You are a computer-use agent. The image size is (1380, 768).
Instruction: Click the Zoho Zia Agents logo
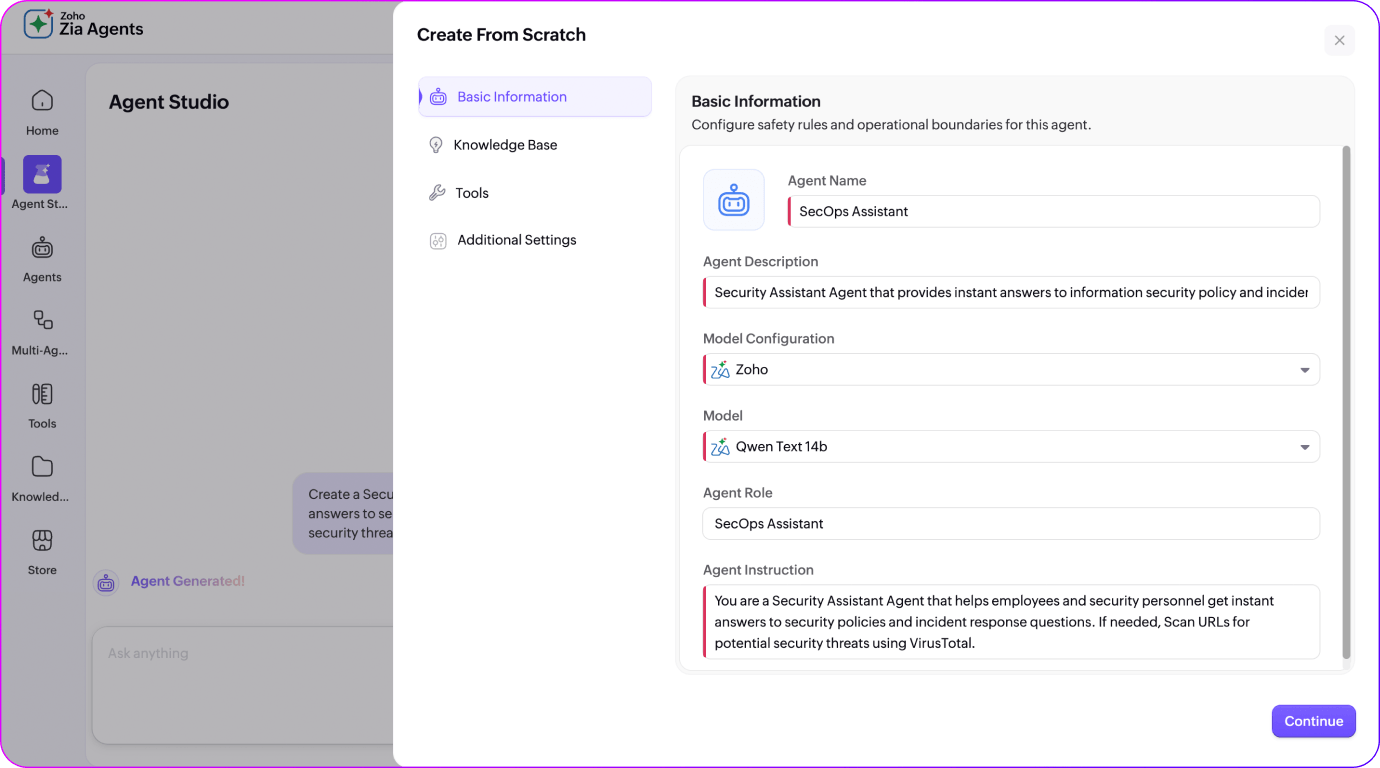point(84,24)
